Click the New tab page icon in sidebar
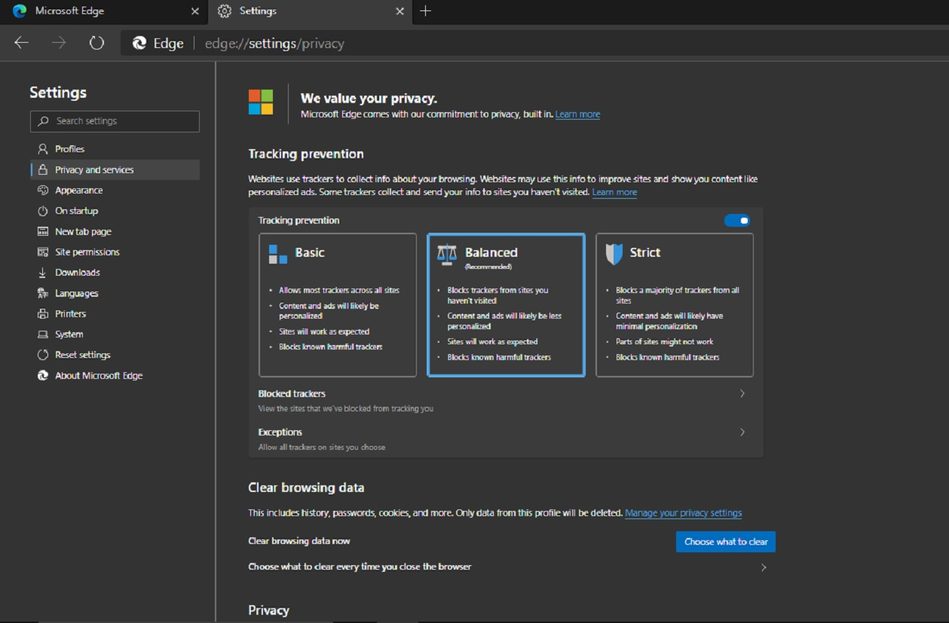Screen dimensions: 949x623 (42, 231)
